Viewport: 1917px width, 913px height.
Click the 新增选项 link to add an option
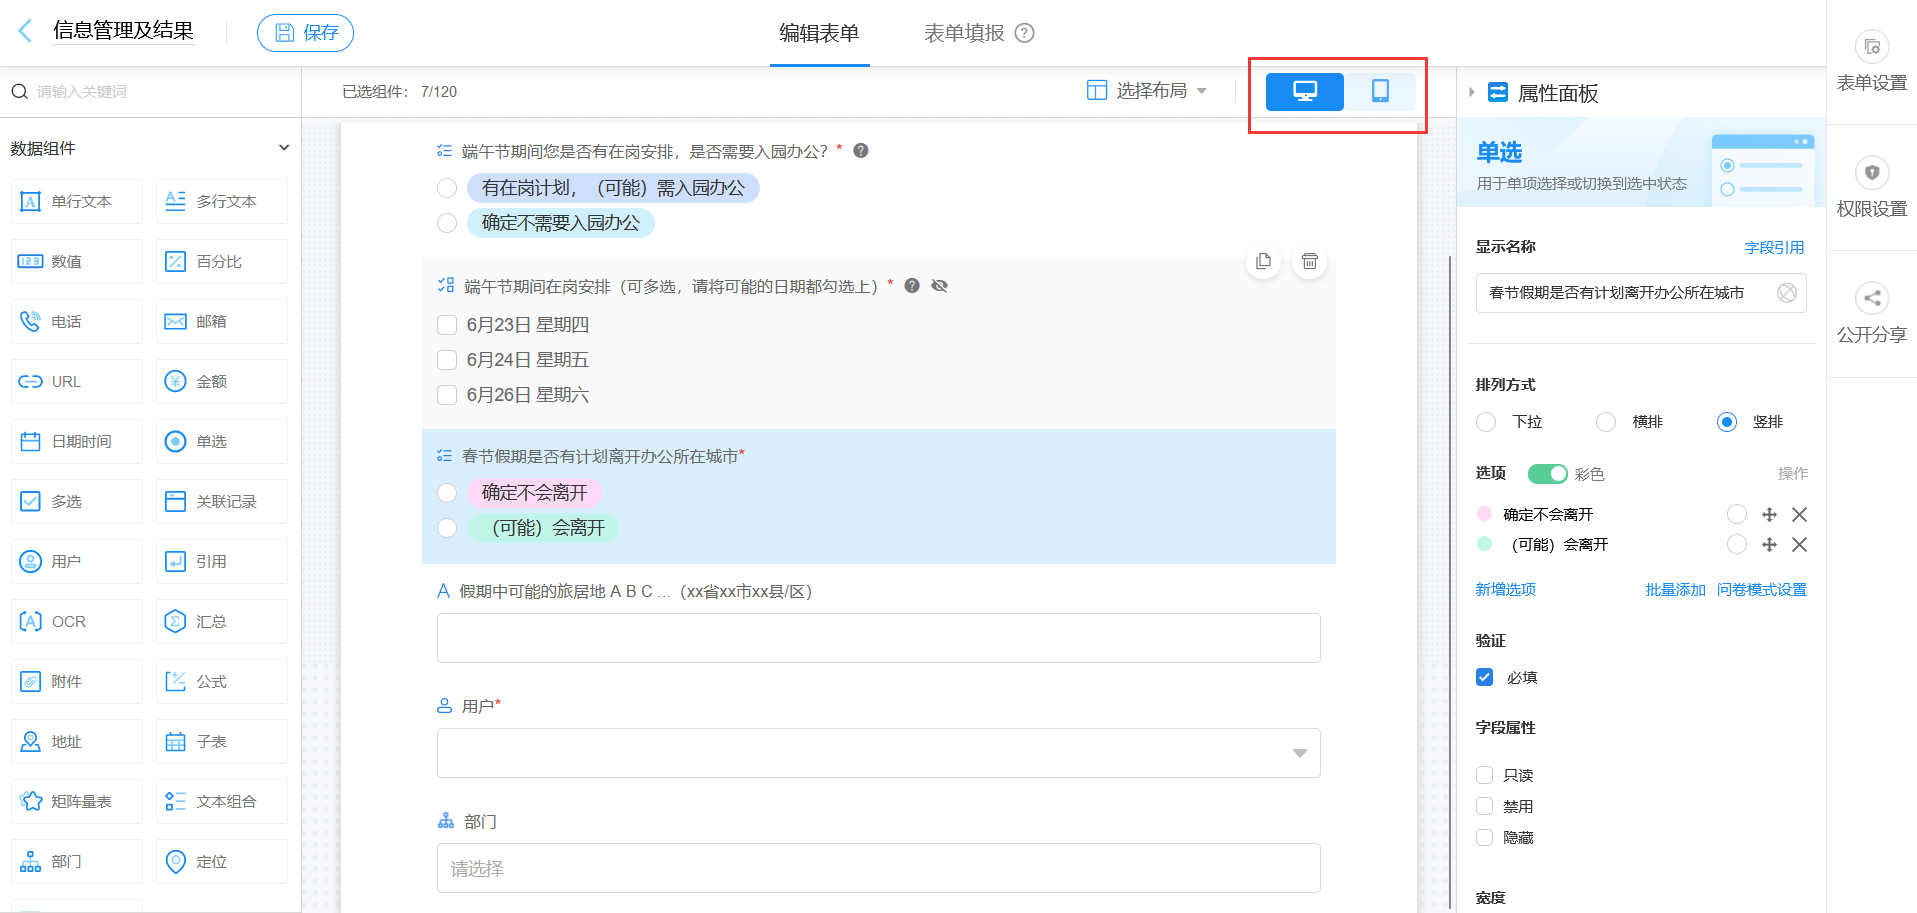(1505, 589)
